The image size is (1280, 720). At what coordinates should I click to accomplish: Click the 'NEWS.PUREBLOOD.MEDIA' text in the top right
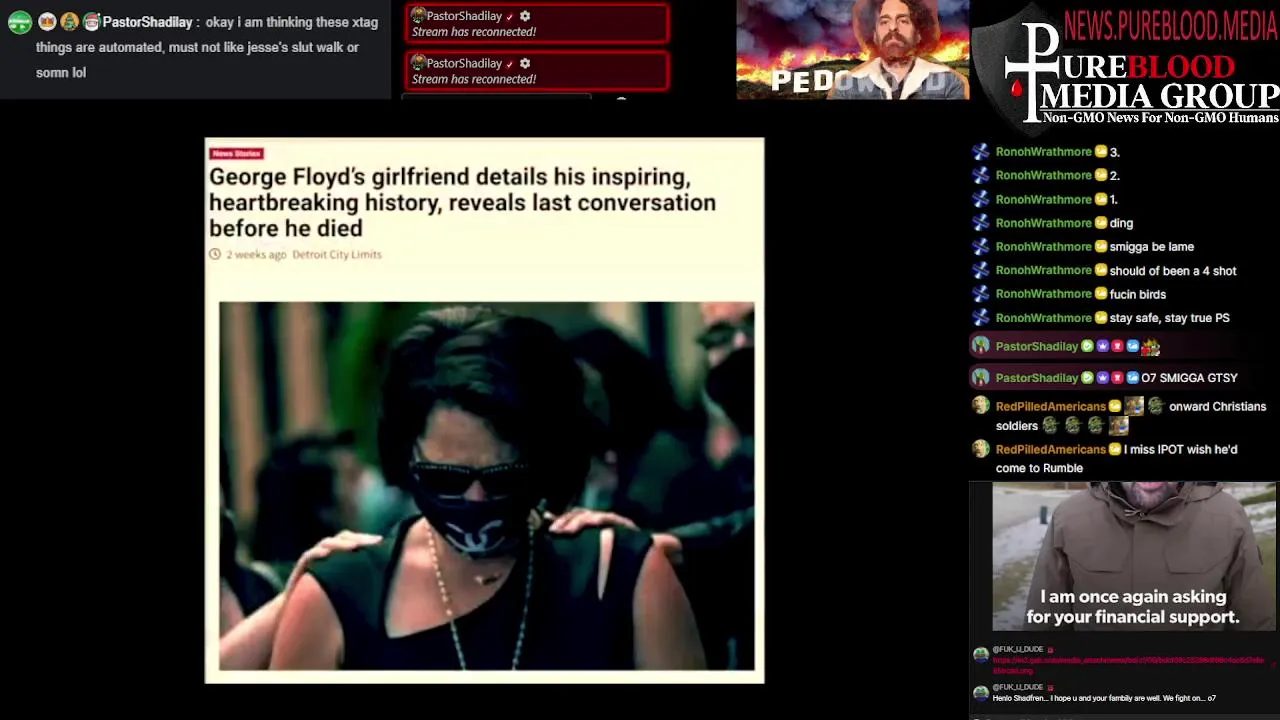1171,25
